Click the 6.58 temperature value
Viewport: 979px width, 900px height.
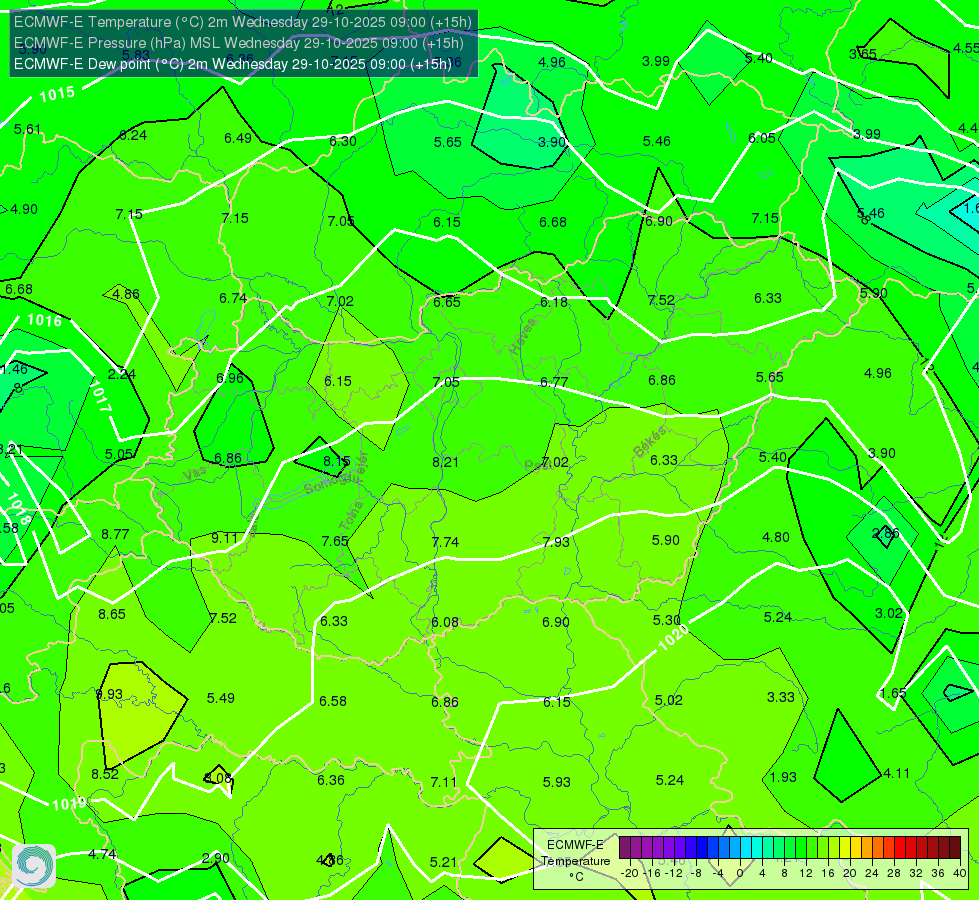click(333, 701)
